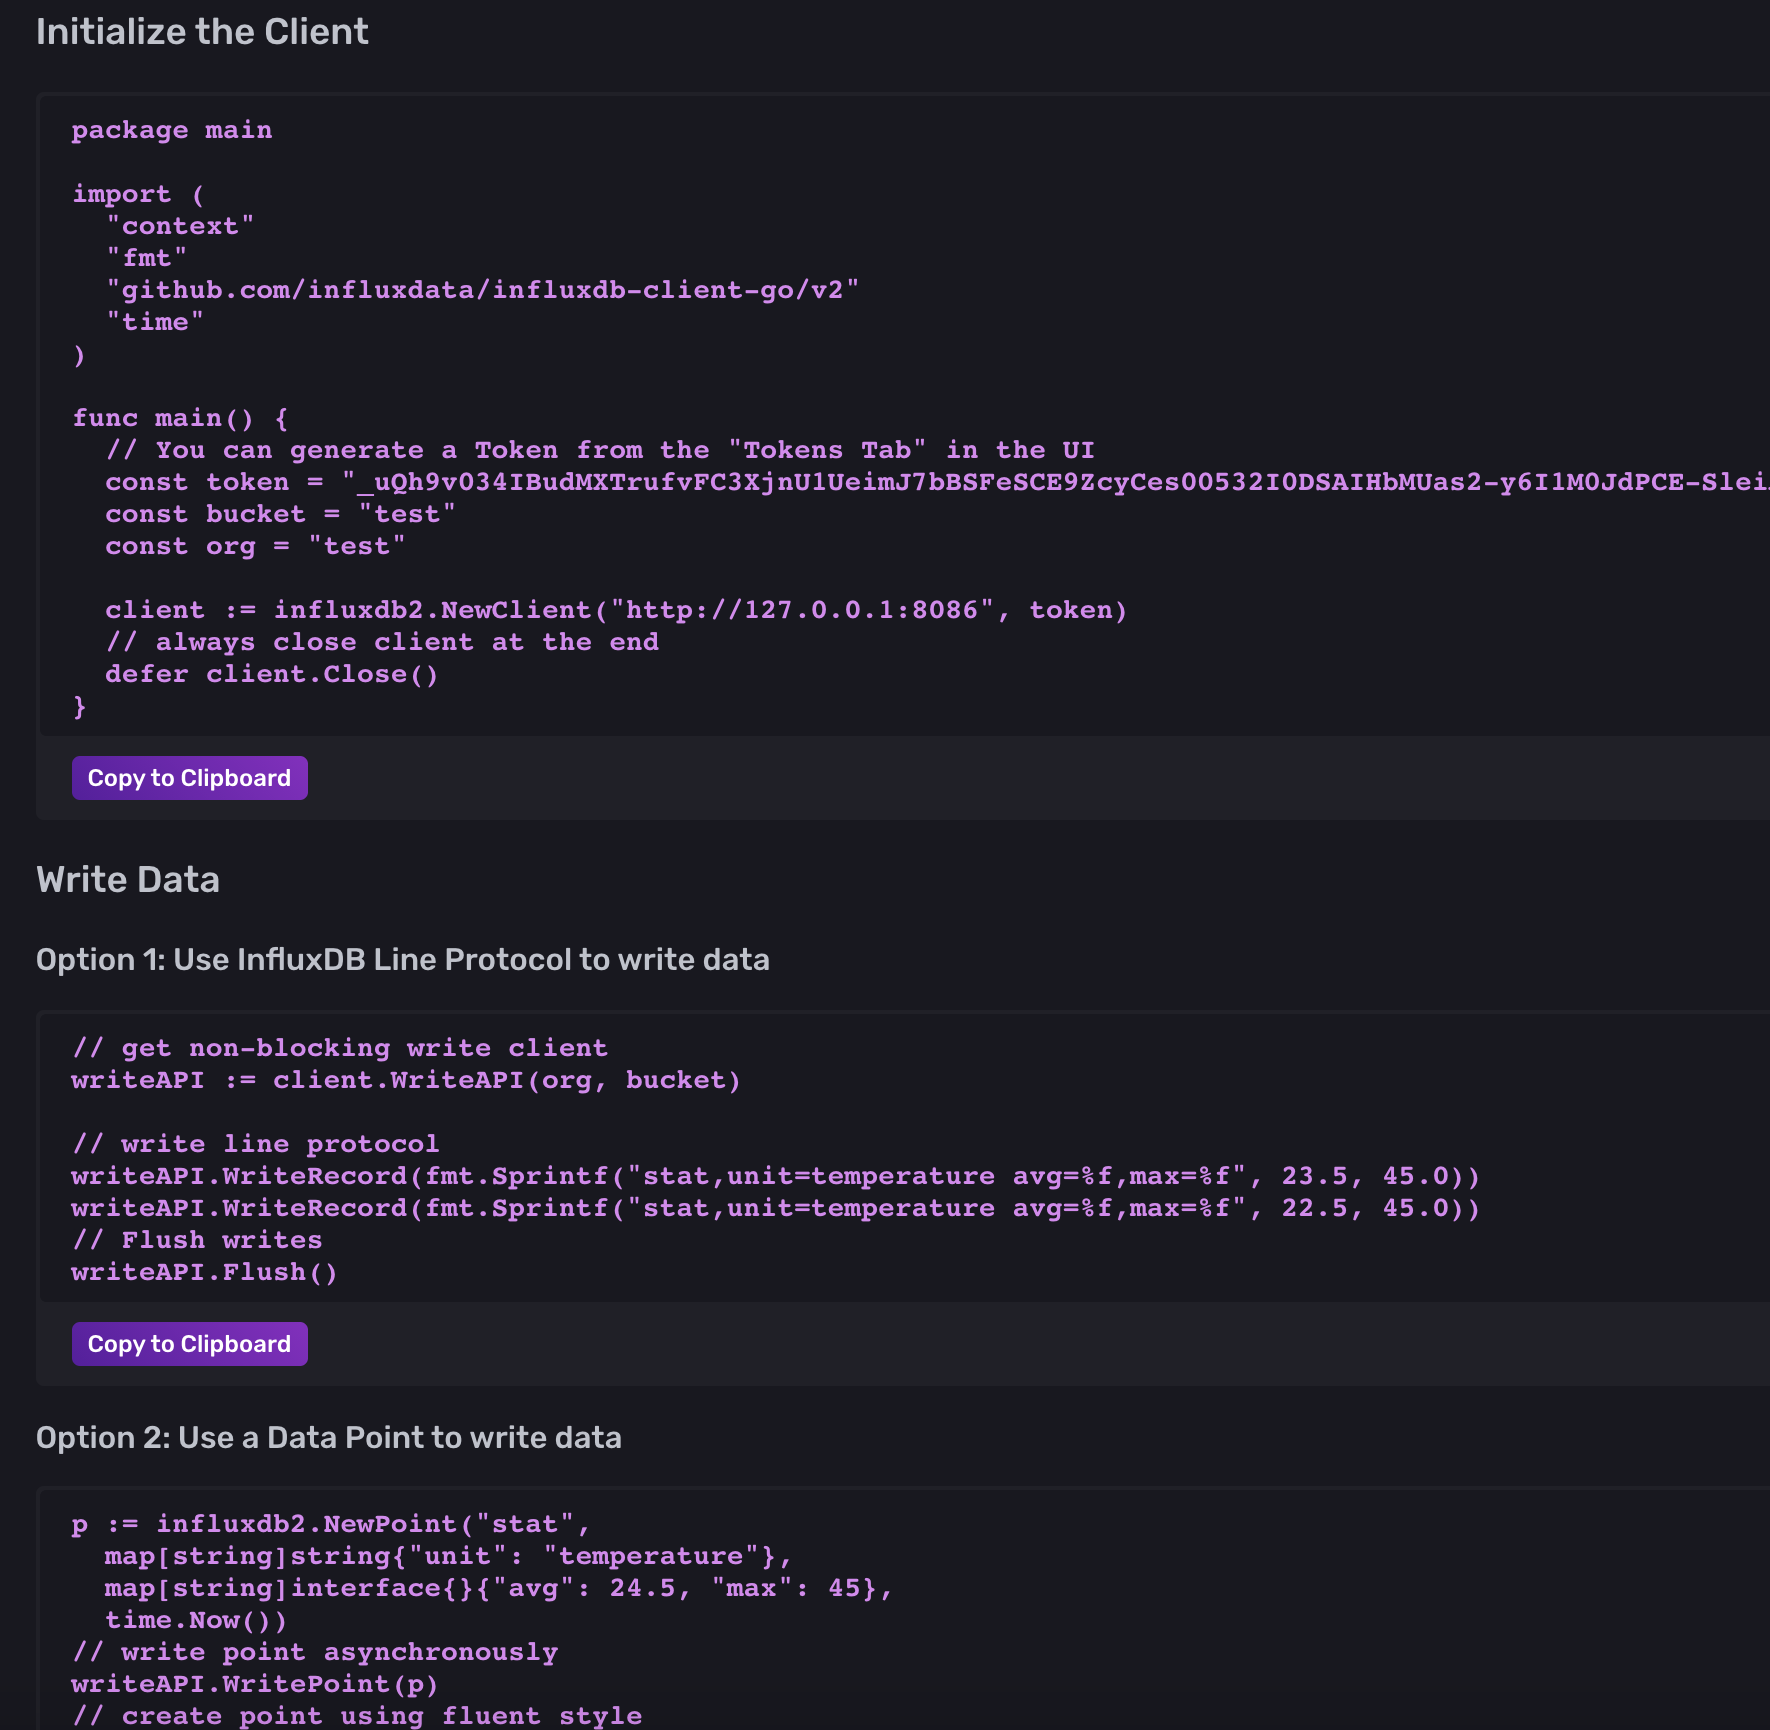Click 'Option 2: Use a Data Point' subheading
Screen dimensions: 1770x1730
[329, 1438]
